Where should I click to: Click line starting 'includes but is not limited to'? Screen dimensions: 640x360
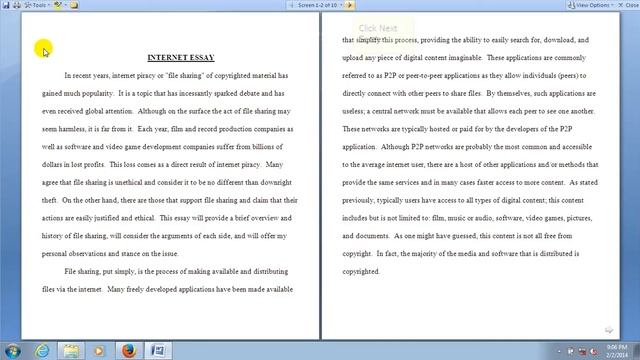click(467, 218)
